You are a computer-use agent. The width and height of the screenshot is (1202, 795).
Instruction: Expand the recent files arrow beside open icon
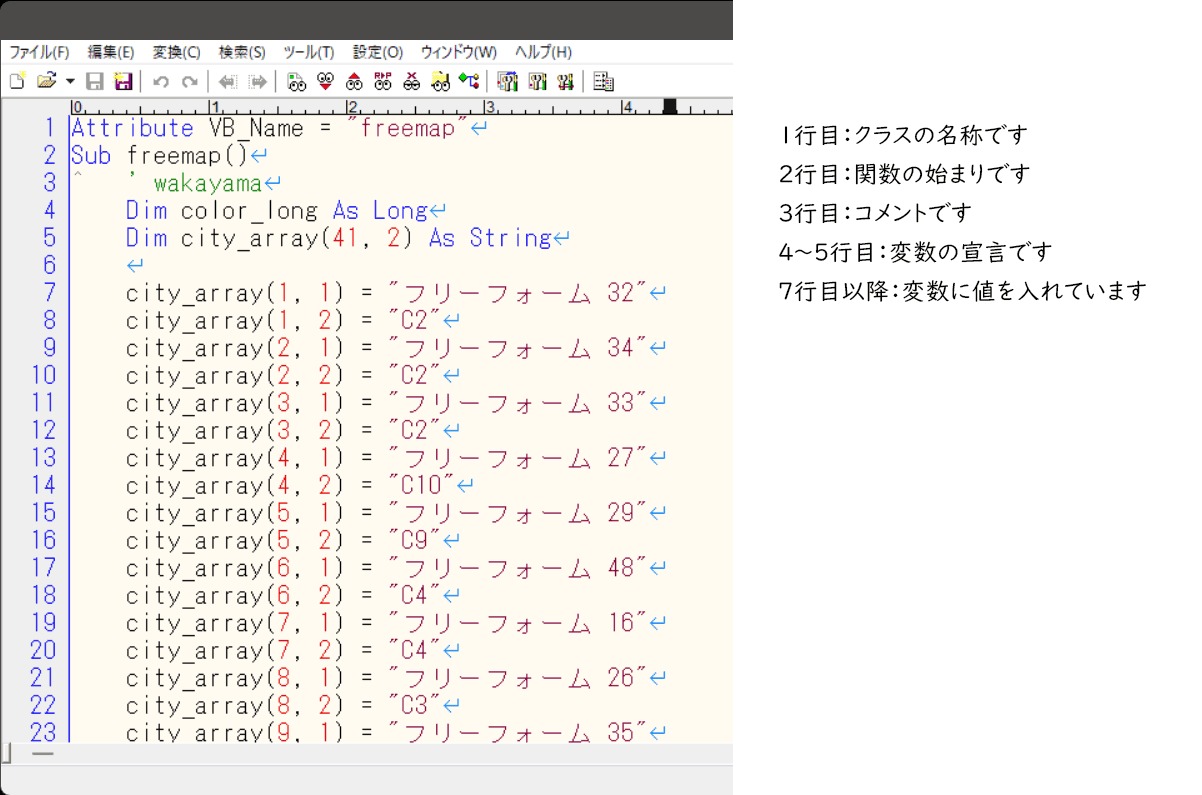coord(70,81)
